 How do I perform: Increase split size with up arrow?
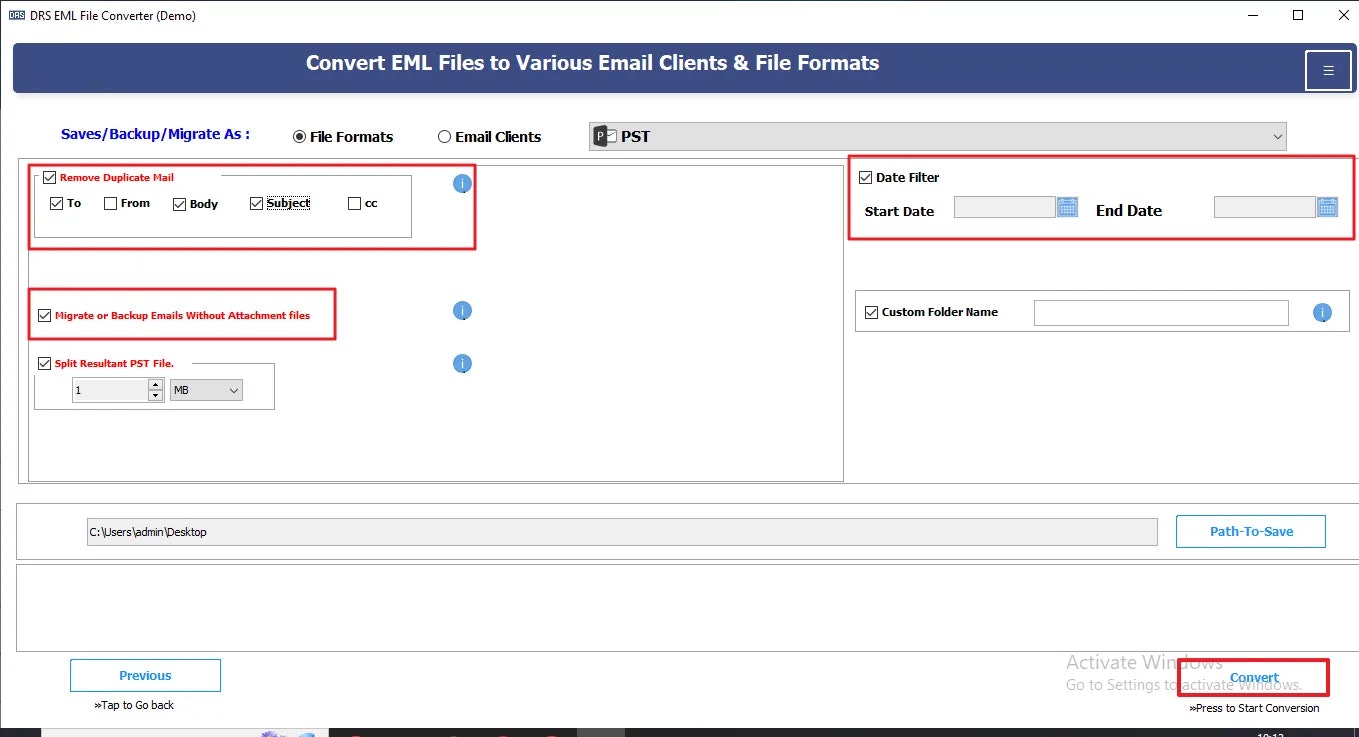[155, 385]
